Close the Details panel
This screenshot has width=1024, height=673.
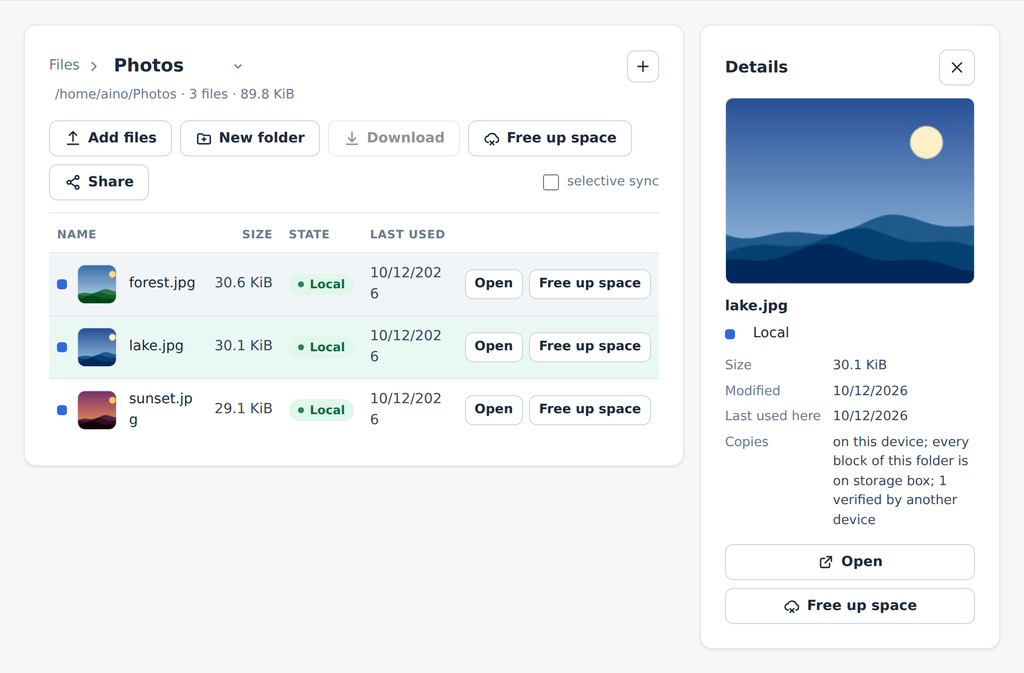tap(957, 67)
